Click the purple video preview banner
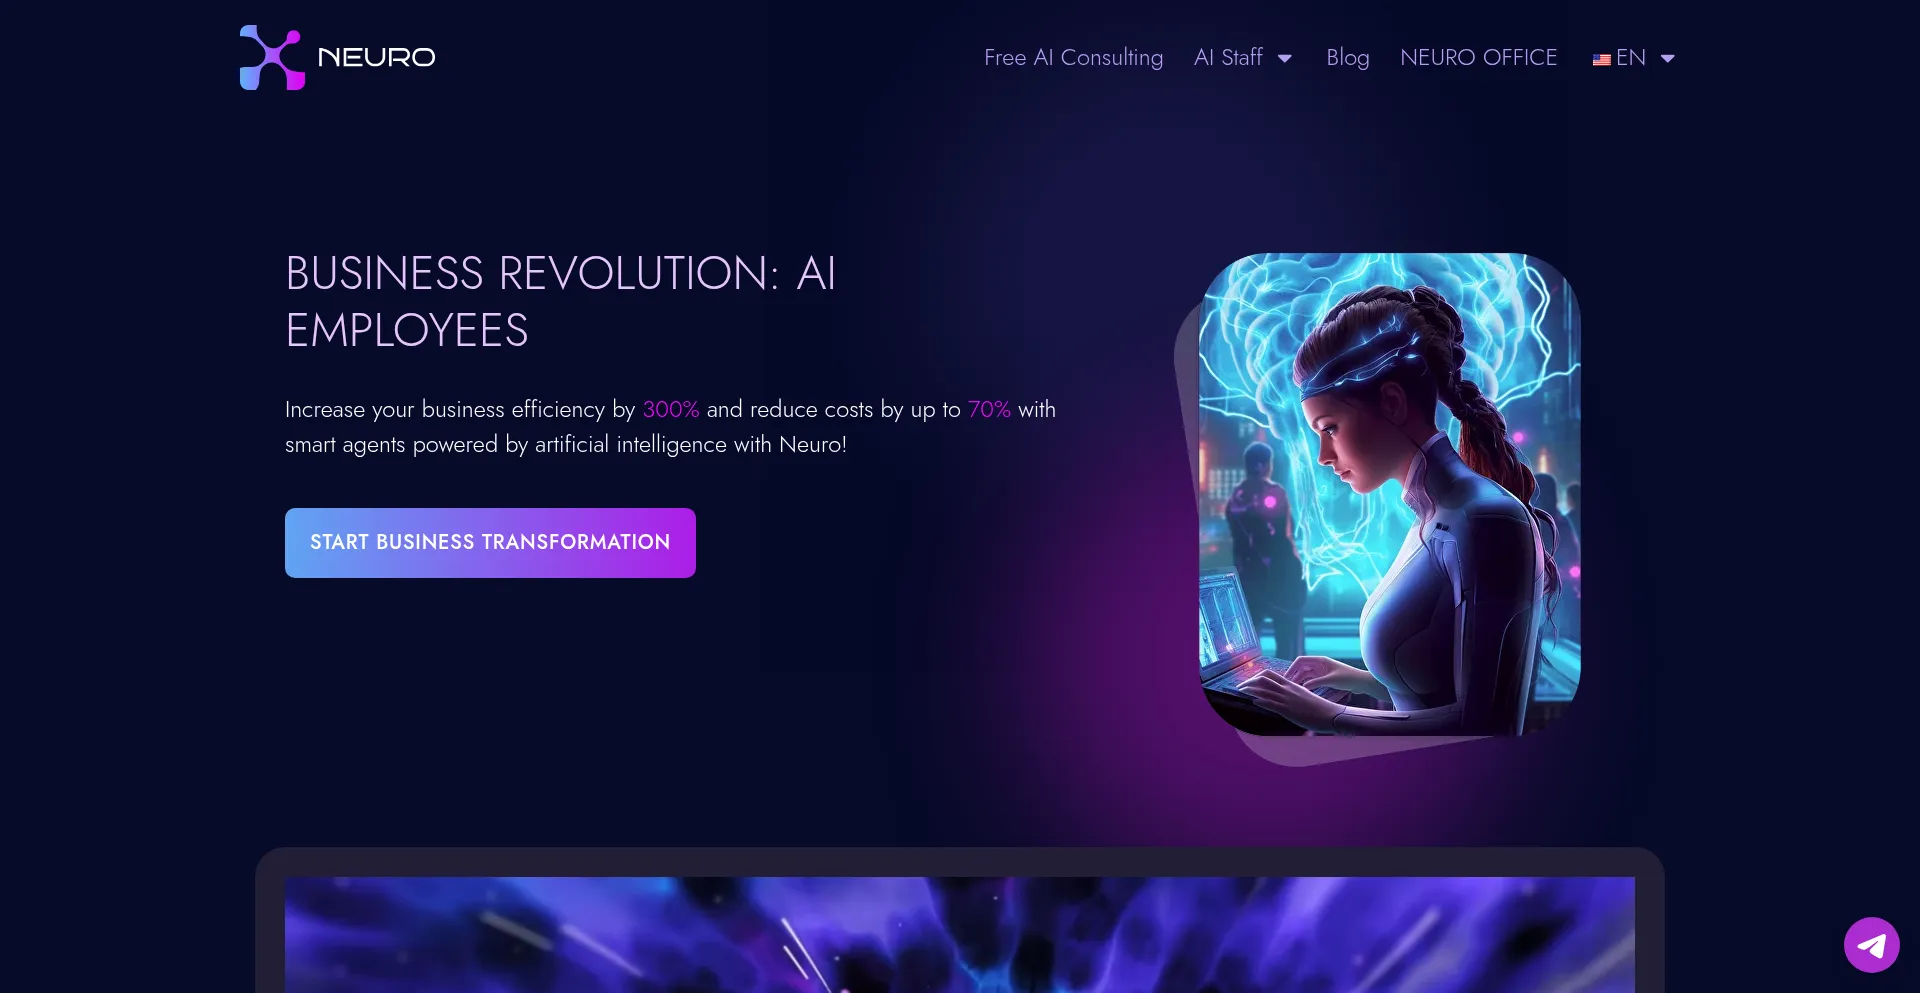The width and height of the screenshot is (1920, 993). (960, 934)
